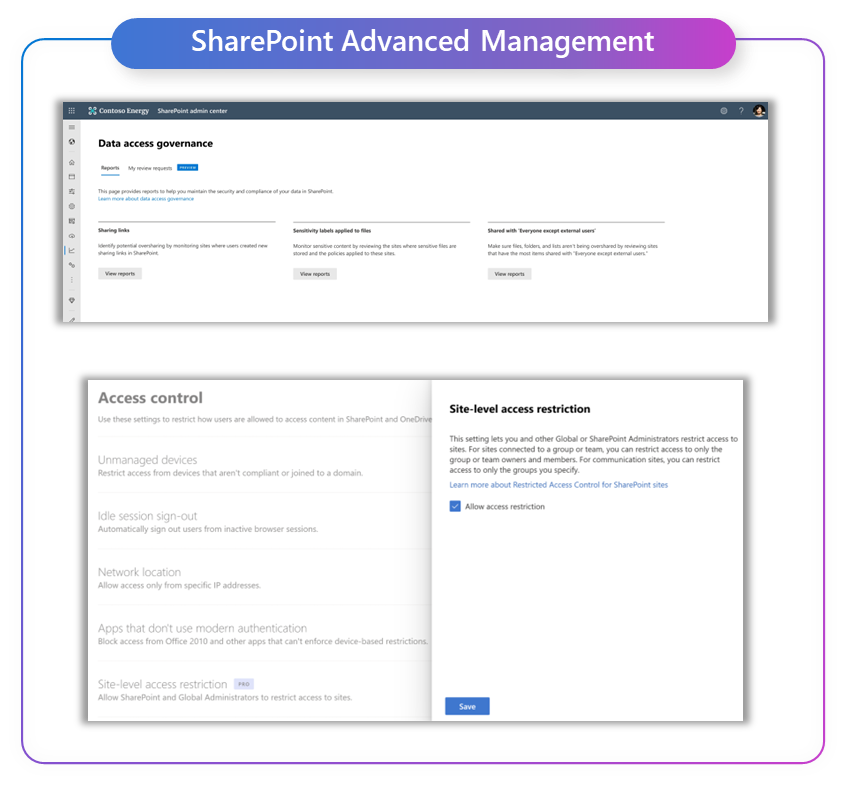The image size is (846, 785).
Task: View reports for Sharing links
Action: click(x=120, y=274)
